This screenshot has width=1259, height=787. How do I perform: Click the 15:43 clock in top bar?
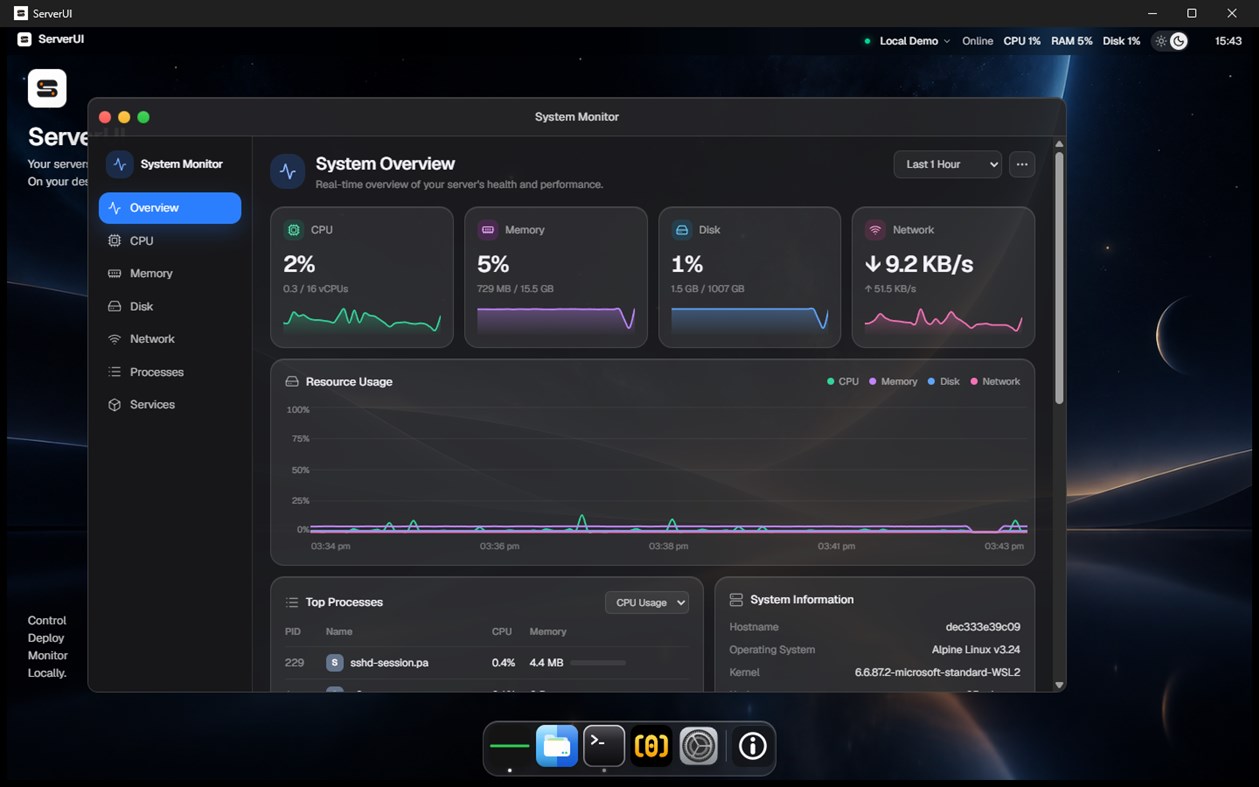click(1228, 41)
